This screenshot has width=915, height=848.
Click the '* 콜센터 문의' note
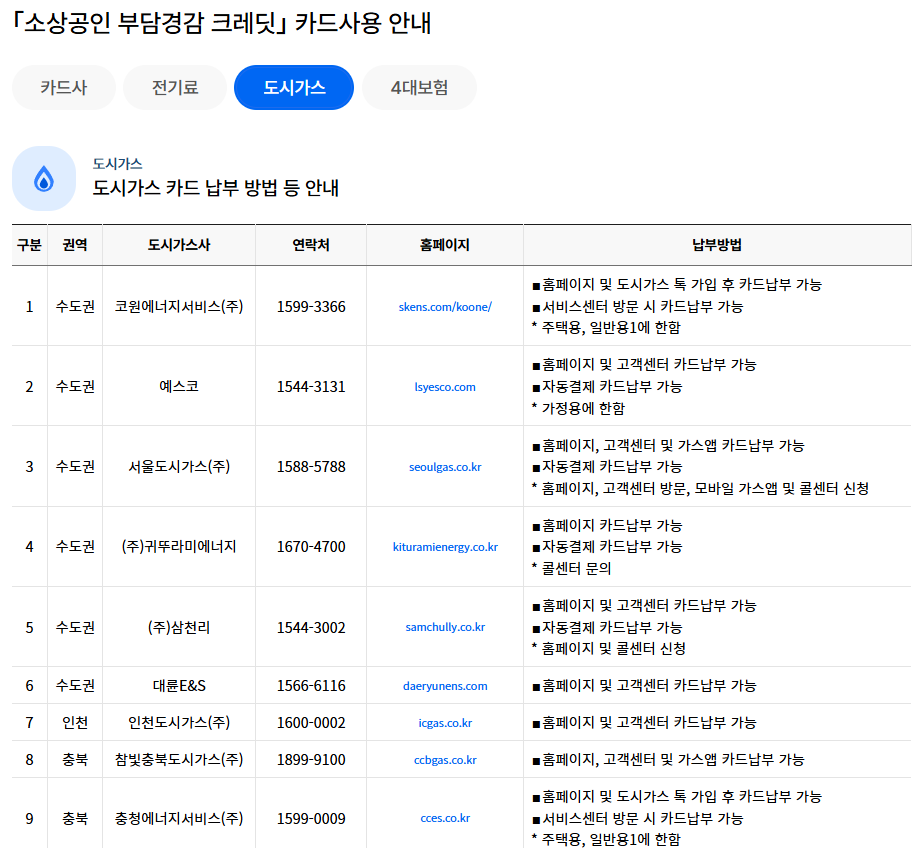click(x=571, y=568)
